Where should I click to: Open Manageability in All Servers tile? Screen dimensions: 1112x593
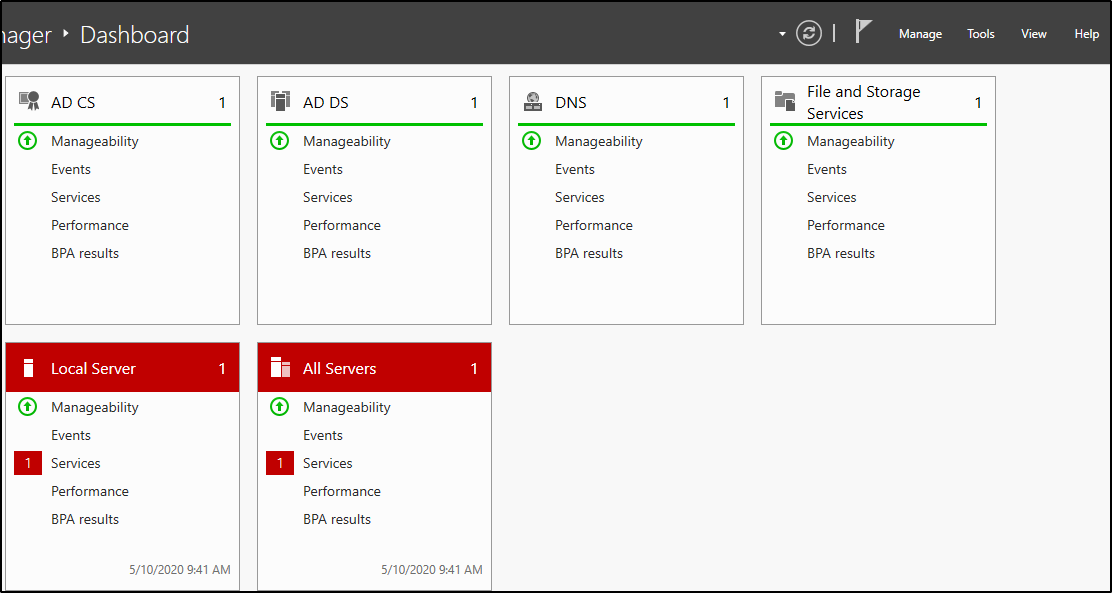pos(347,407)
